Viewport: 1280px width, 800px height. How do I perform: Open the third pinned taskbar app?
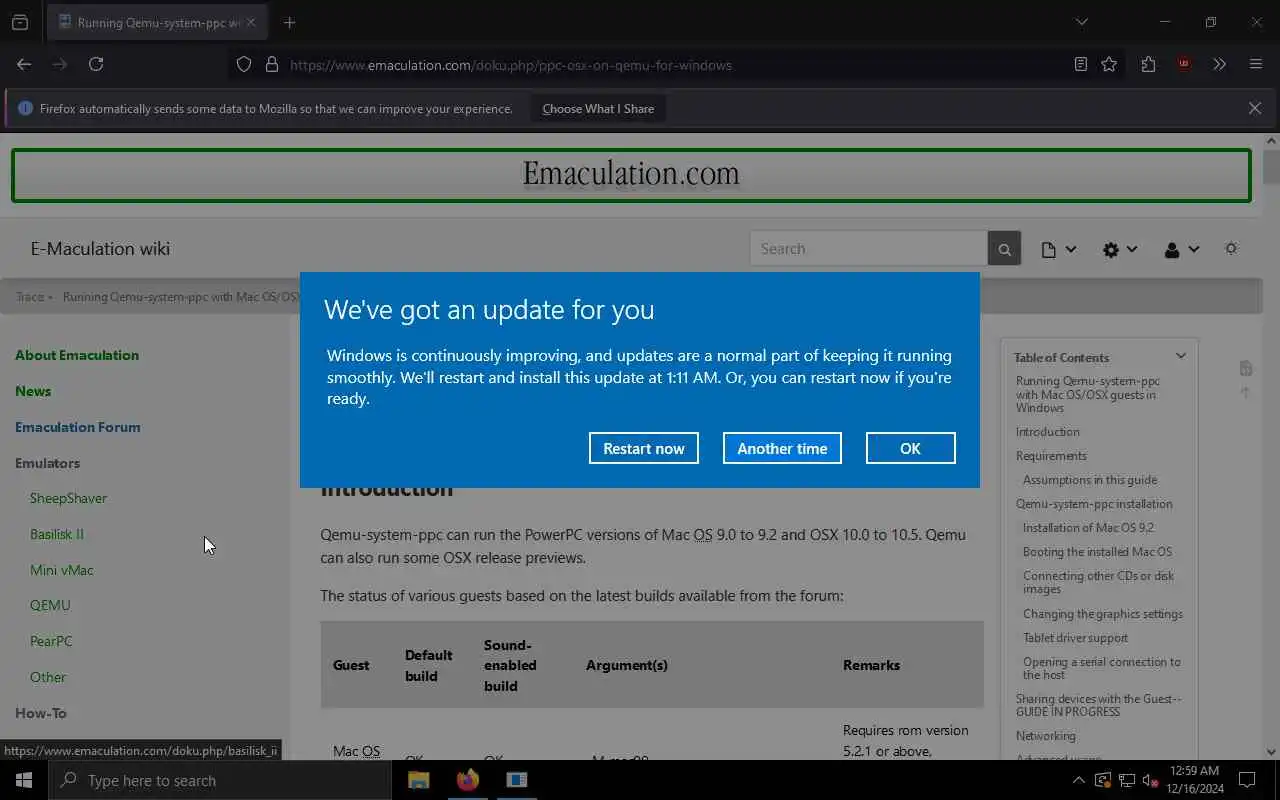517,780
